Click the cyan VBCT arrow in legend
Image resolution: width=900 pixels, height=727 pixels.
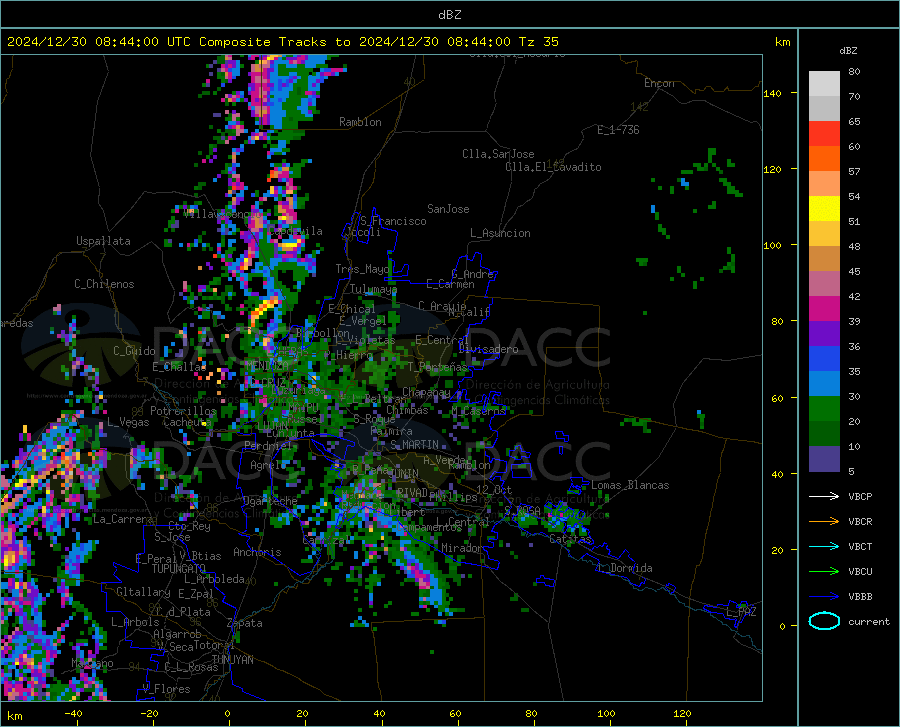pyautogui.click(x=824, y=546)
